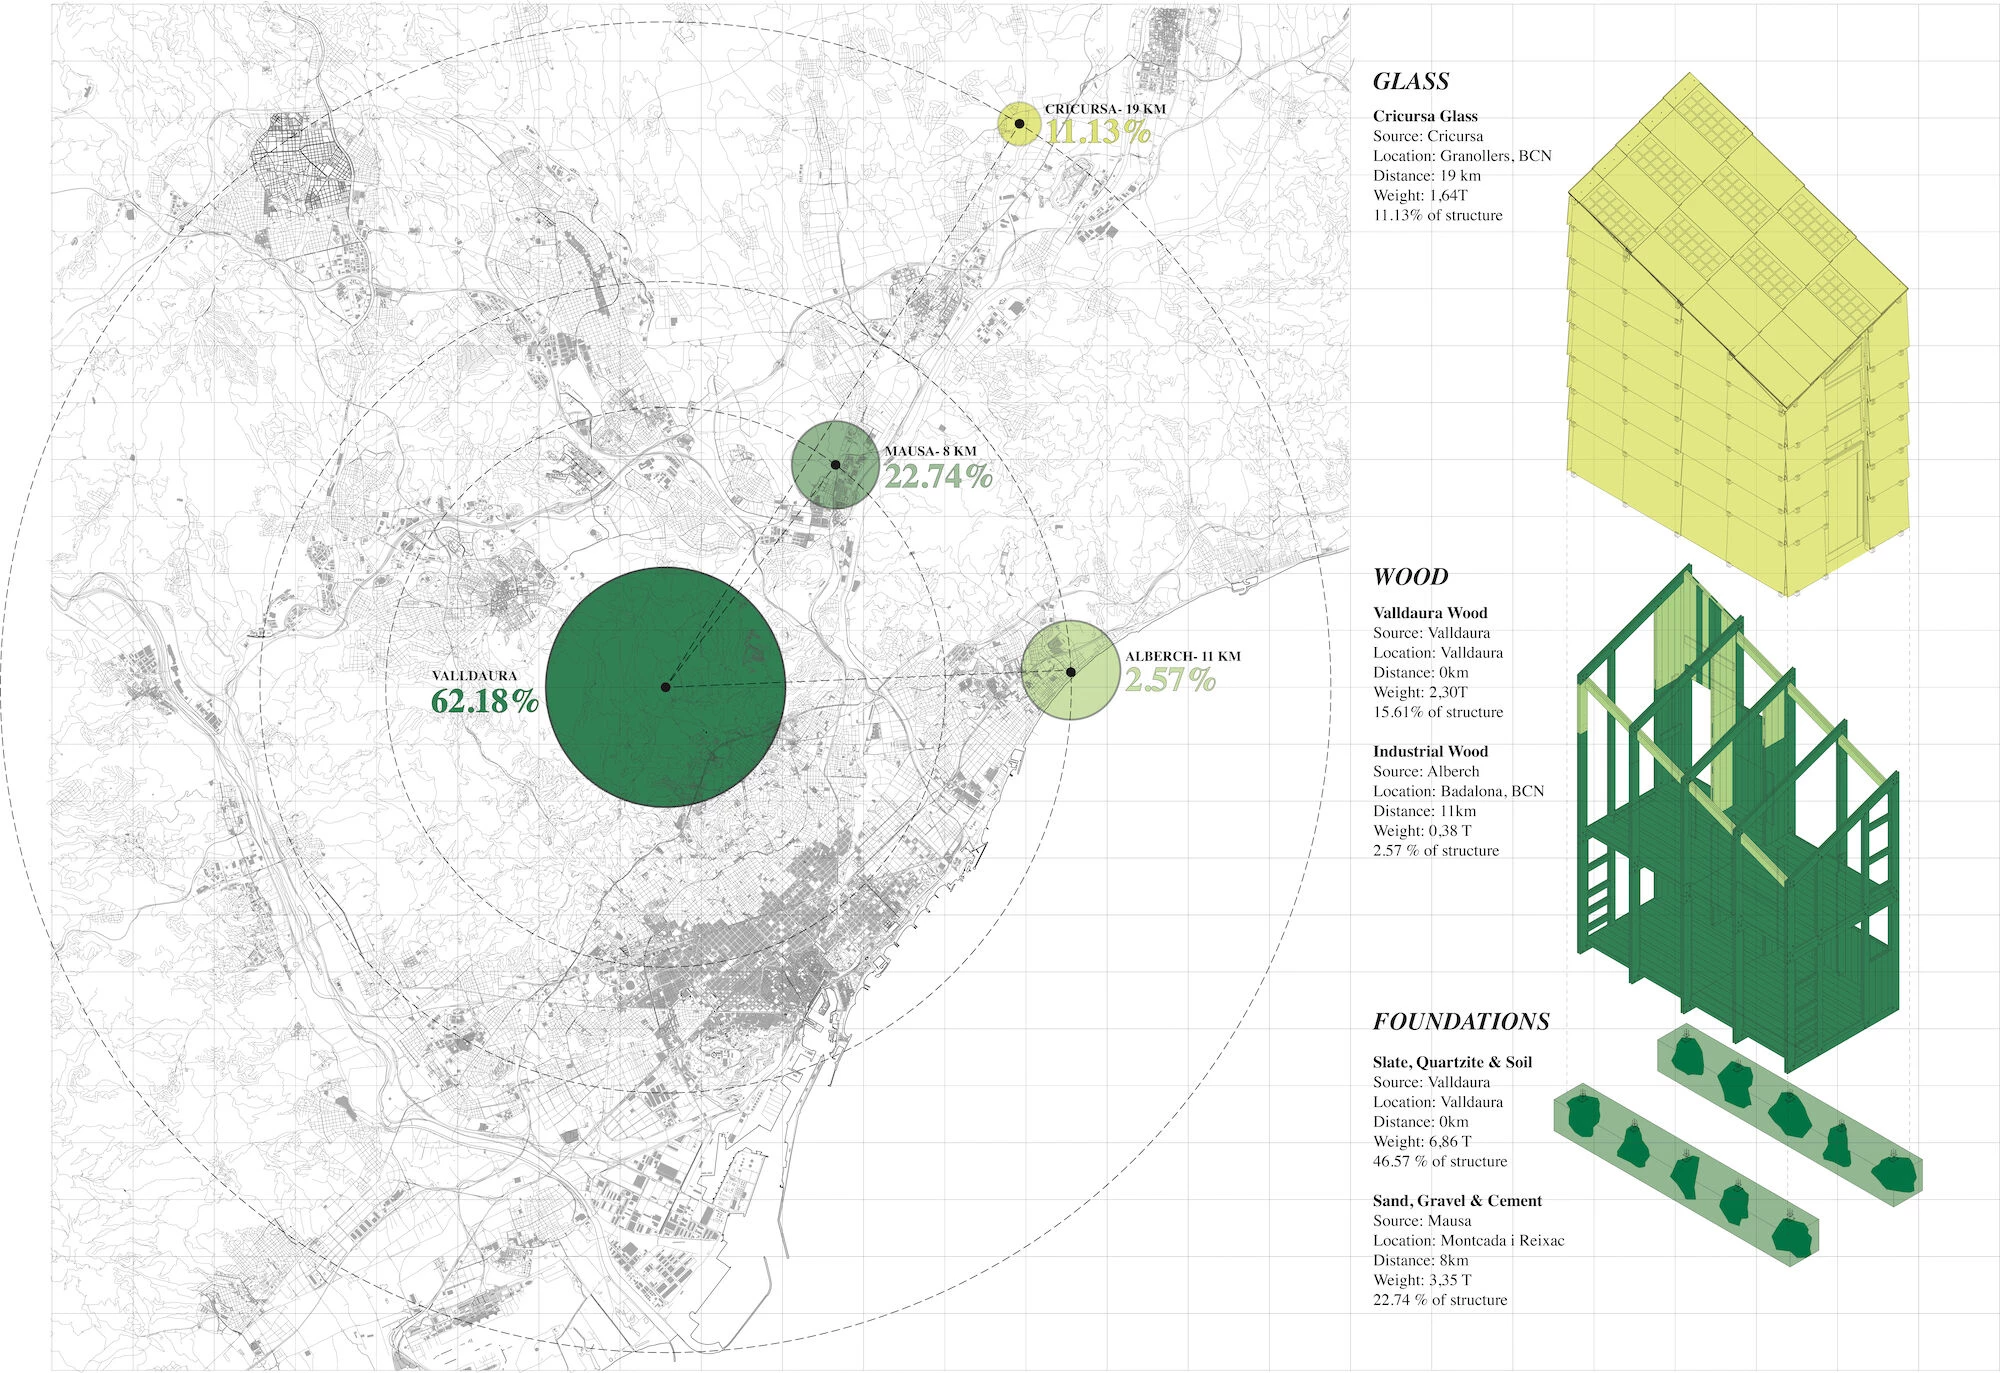Click the Industrial Wood subheading
2000x1373 pixels.
coord(1430,751)
